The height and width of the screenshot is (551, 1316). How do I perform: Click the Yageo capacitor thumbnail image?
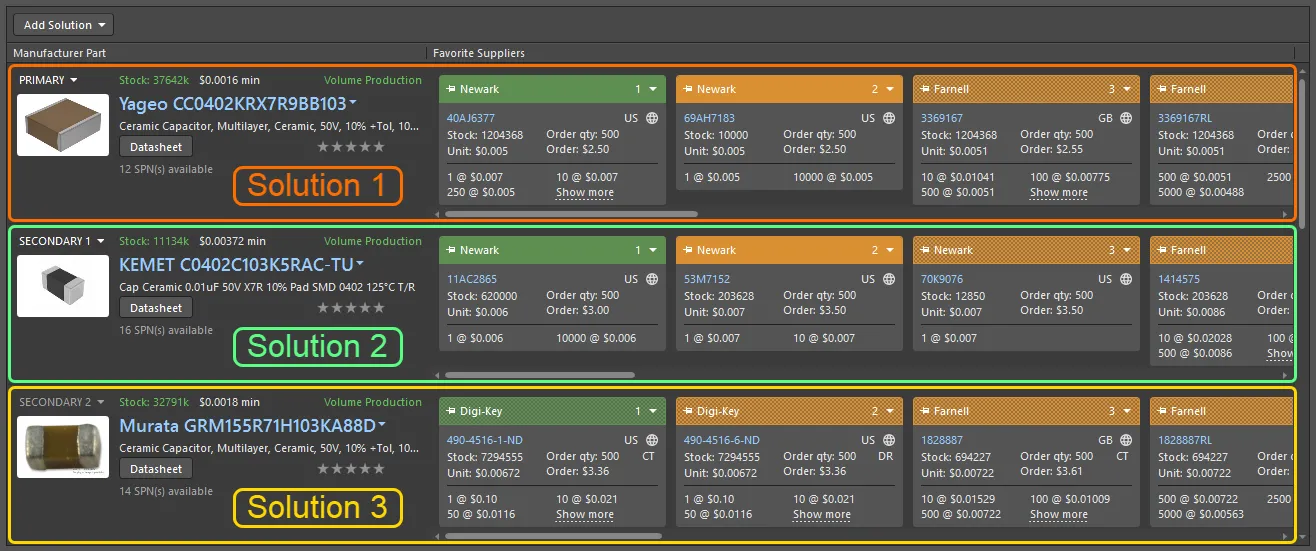(63, 125)
